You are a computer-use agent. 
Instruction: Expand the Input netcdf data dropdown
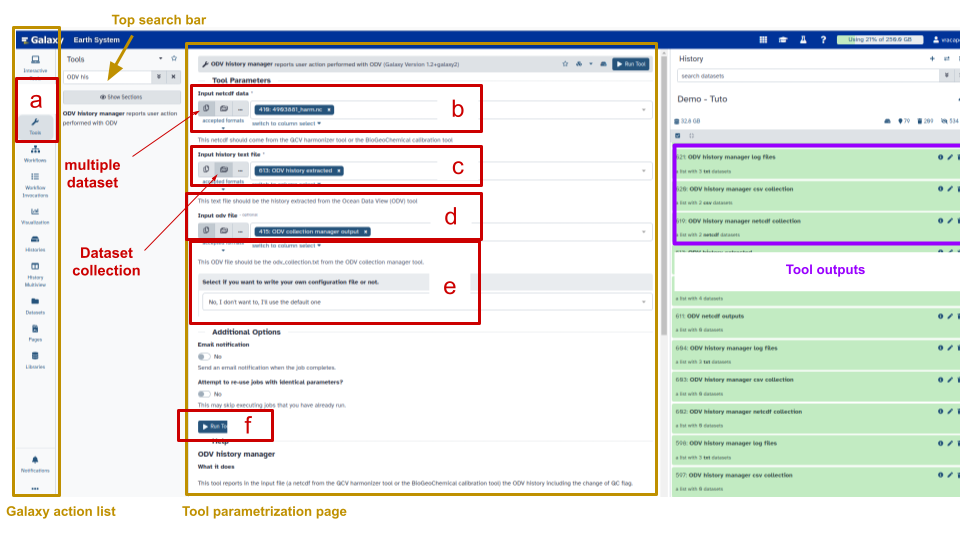tap(643, 110)
